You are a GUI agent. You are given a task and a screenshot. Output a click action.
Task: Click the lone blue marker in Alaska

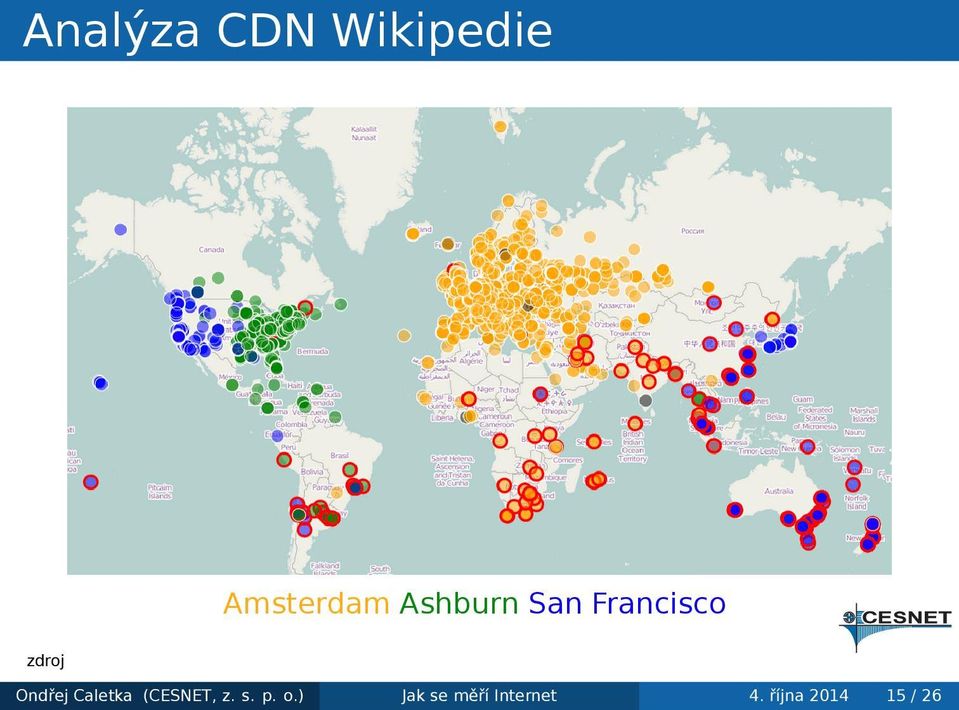coord(120,229)
